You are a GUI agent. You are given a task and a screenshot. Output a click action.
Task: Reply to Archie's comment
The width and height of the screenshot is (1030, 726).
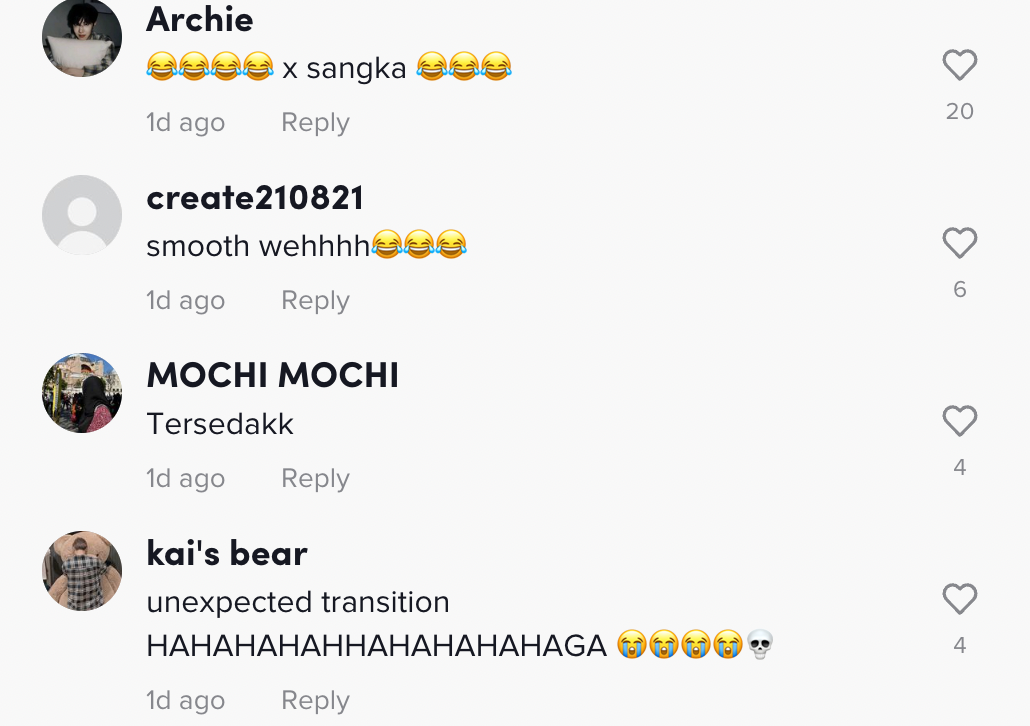tap(315, 123)
